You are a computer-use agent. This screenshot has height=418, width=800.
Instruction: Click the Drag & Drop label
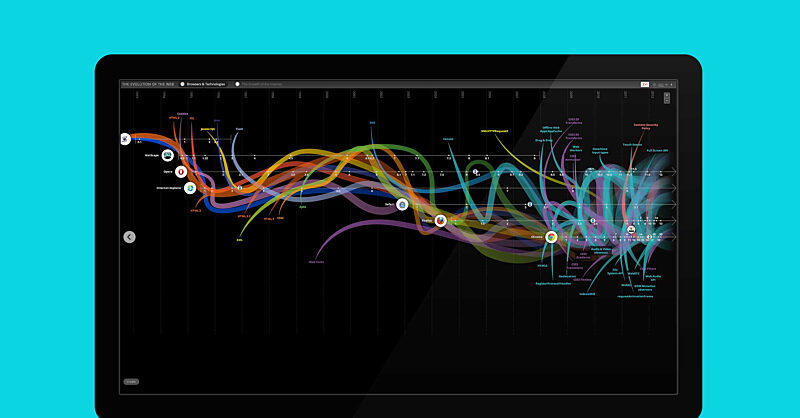[x=543, y=140]
